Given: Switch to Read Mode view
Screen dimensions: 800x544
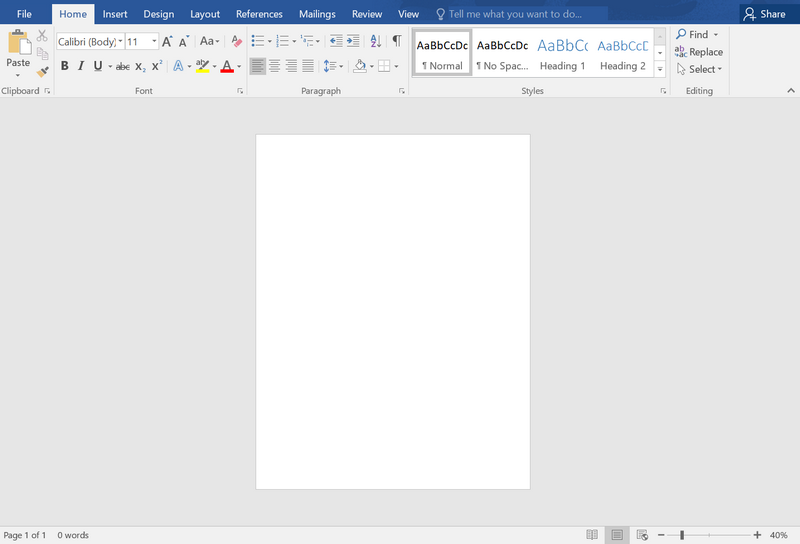Looking at the screenshot, I should pyautogui.click(x=592, y=535).
